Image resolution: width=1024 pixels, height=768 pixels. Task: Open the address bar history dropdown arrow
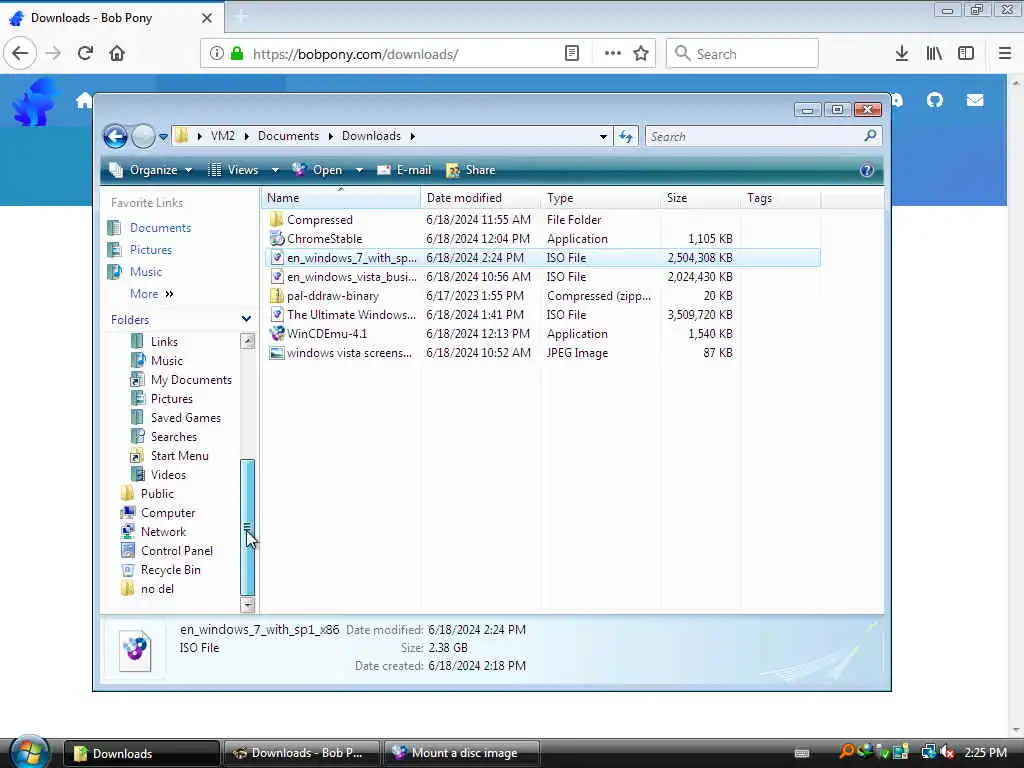click(x=603, y=136)
